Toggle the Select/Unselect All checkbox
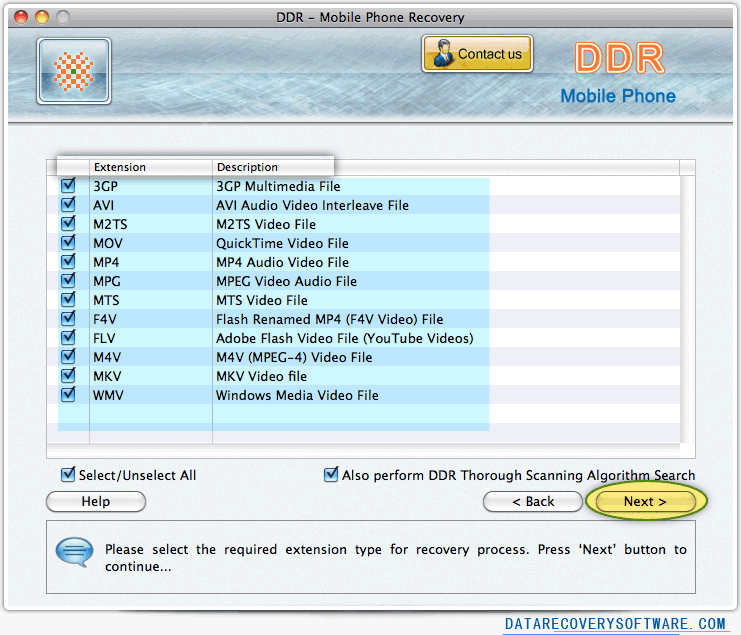Screen dimensions: 741x635 tap(68, 474)
